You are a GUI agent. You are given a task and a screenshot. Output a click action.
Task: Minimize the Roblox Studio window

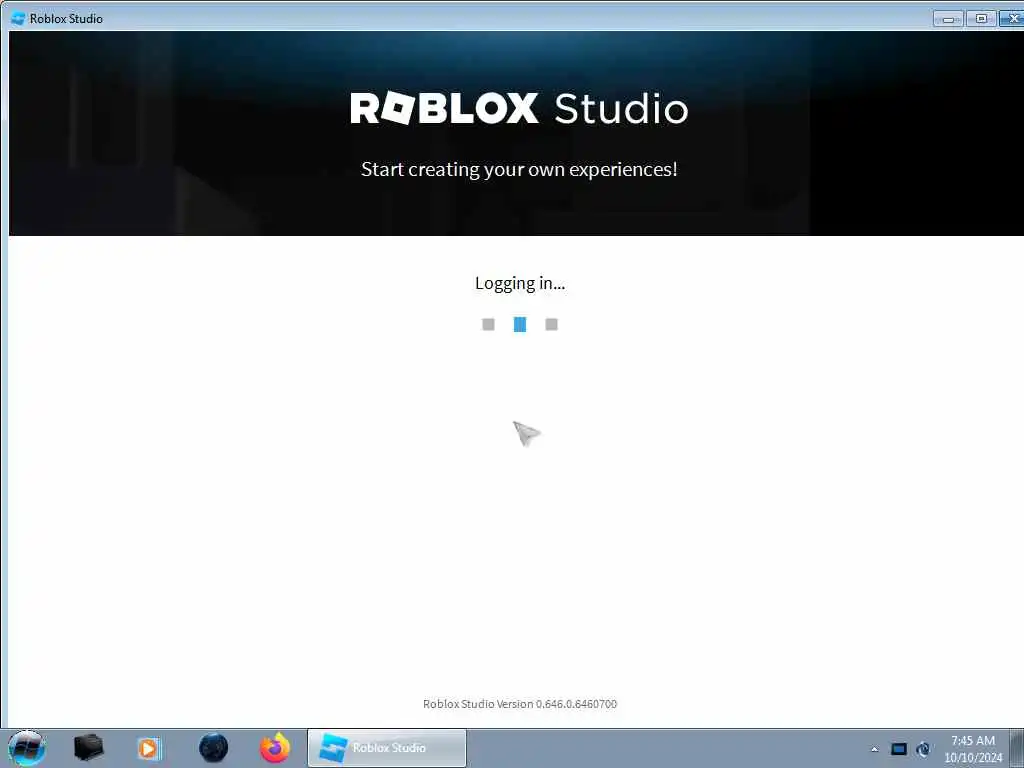click(x=948, y=19)
